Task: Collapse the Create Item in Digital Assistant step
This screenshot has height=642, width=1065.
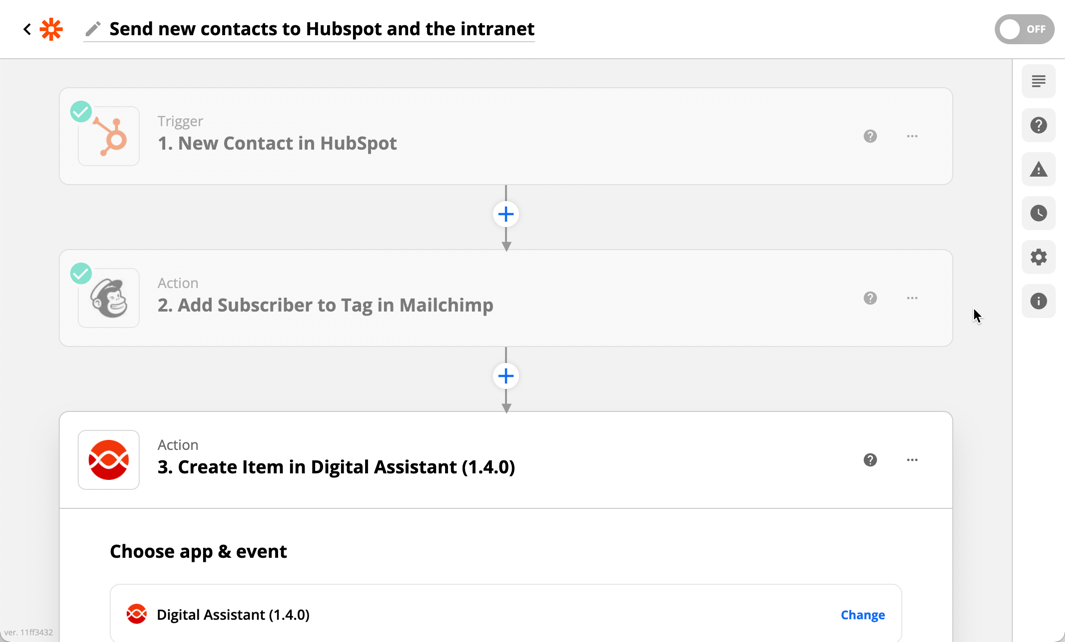Action: point(505,460)
